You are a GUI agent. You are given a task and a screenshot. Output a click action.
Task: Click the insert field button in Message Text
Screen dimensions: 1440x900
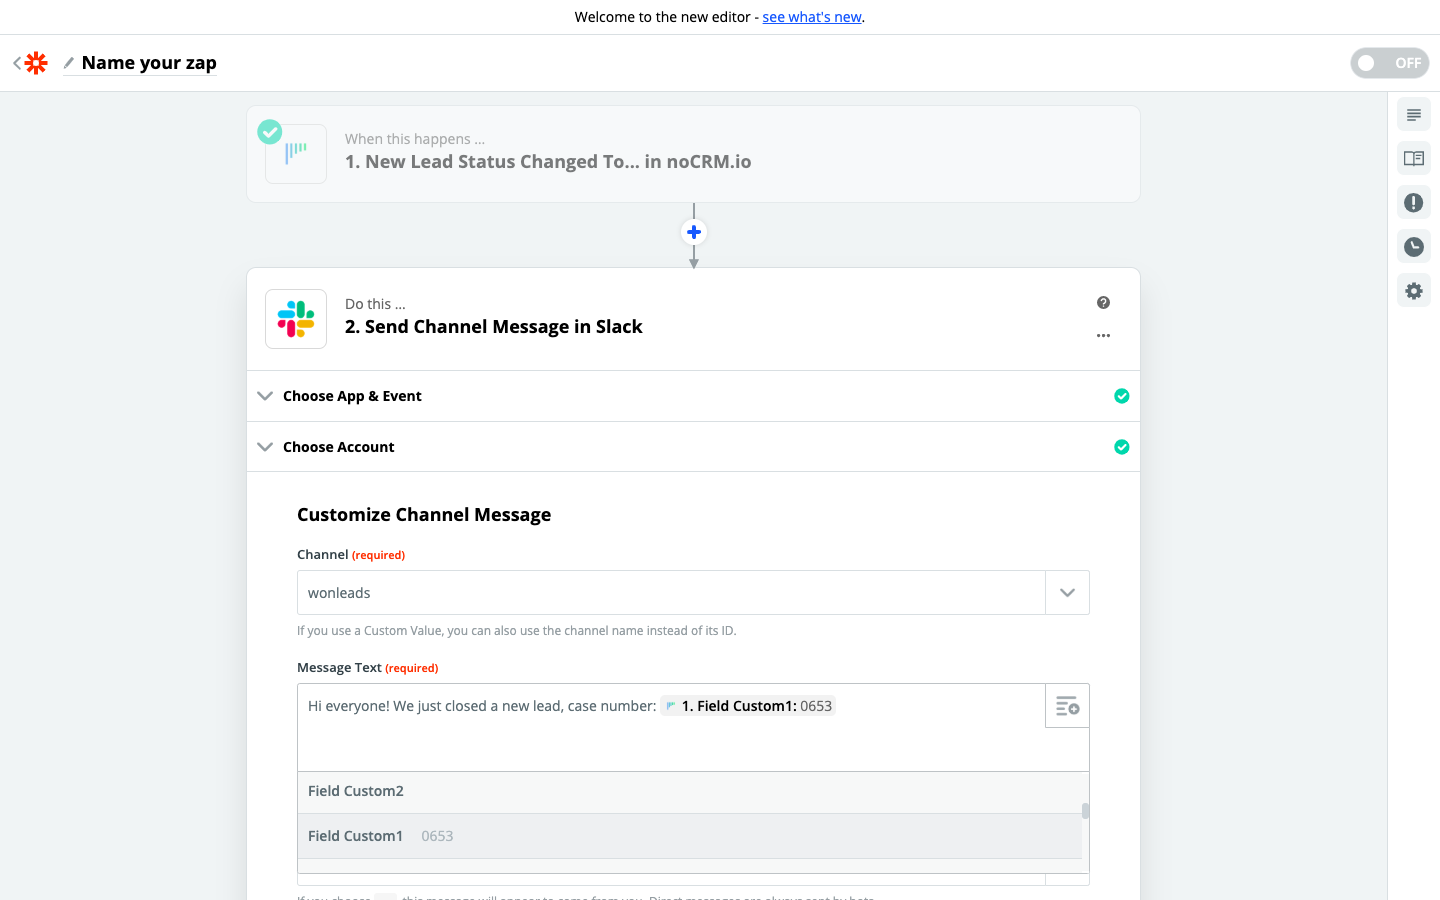coord(1067,706)
